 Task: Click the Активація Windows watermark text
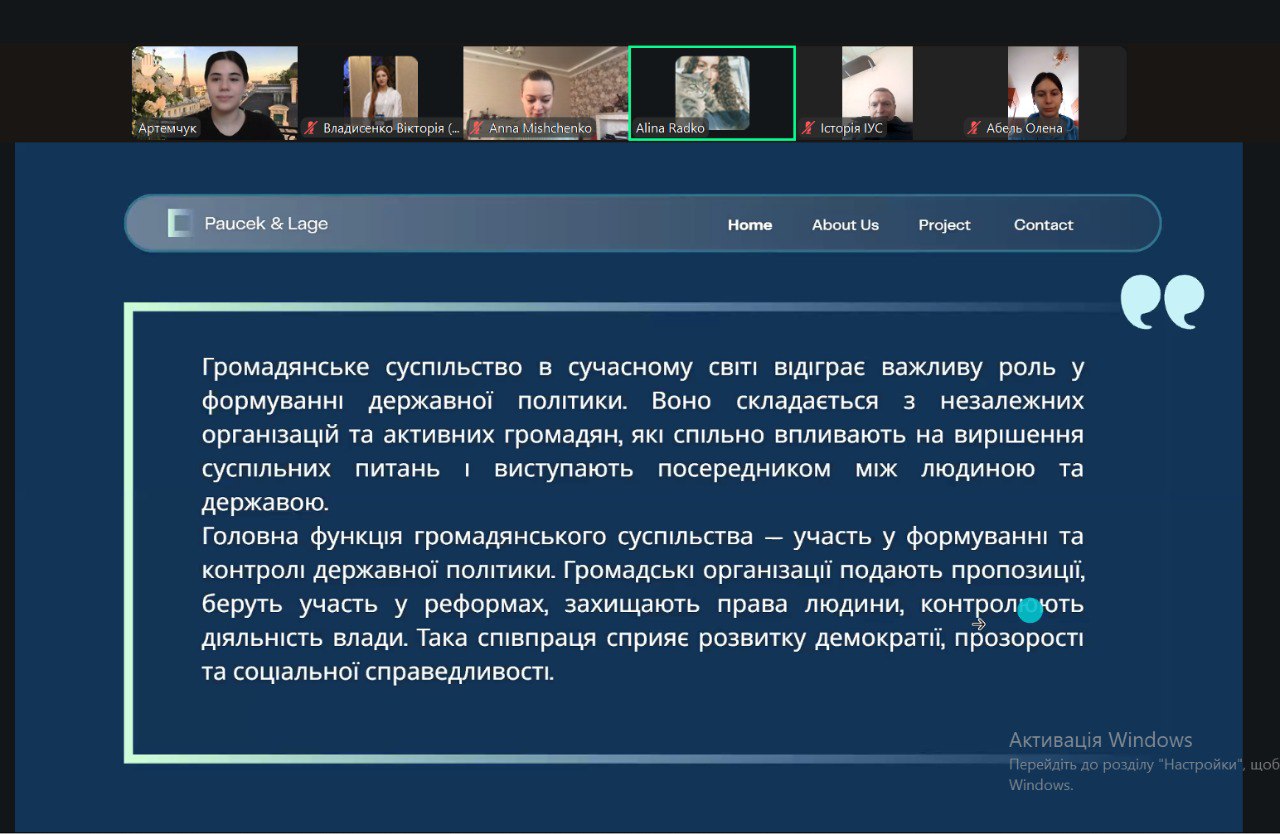[1100, 740]
